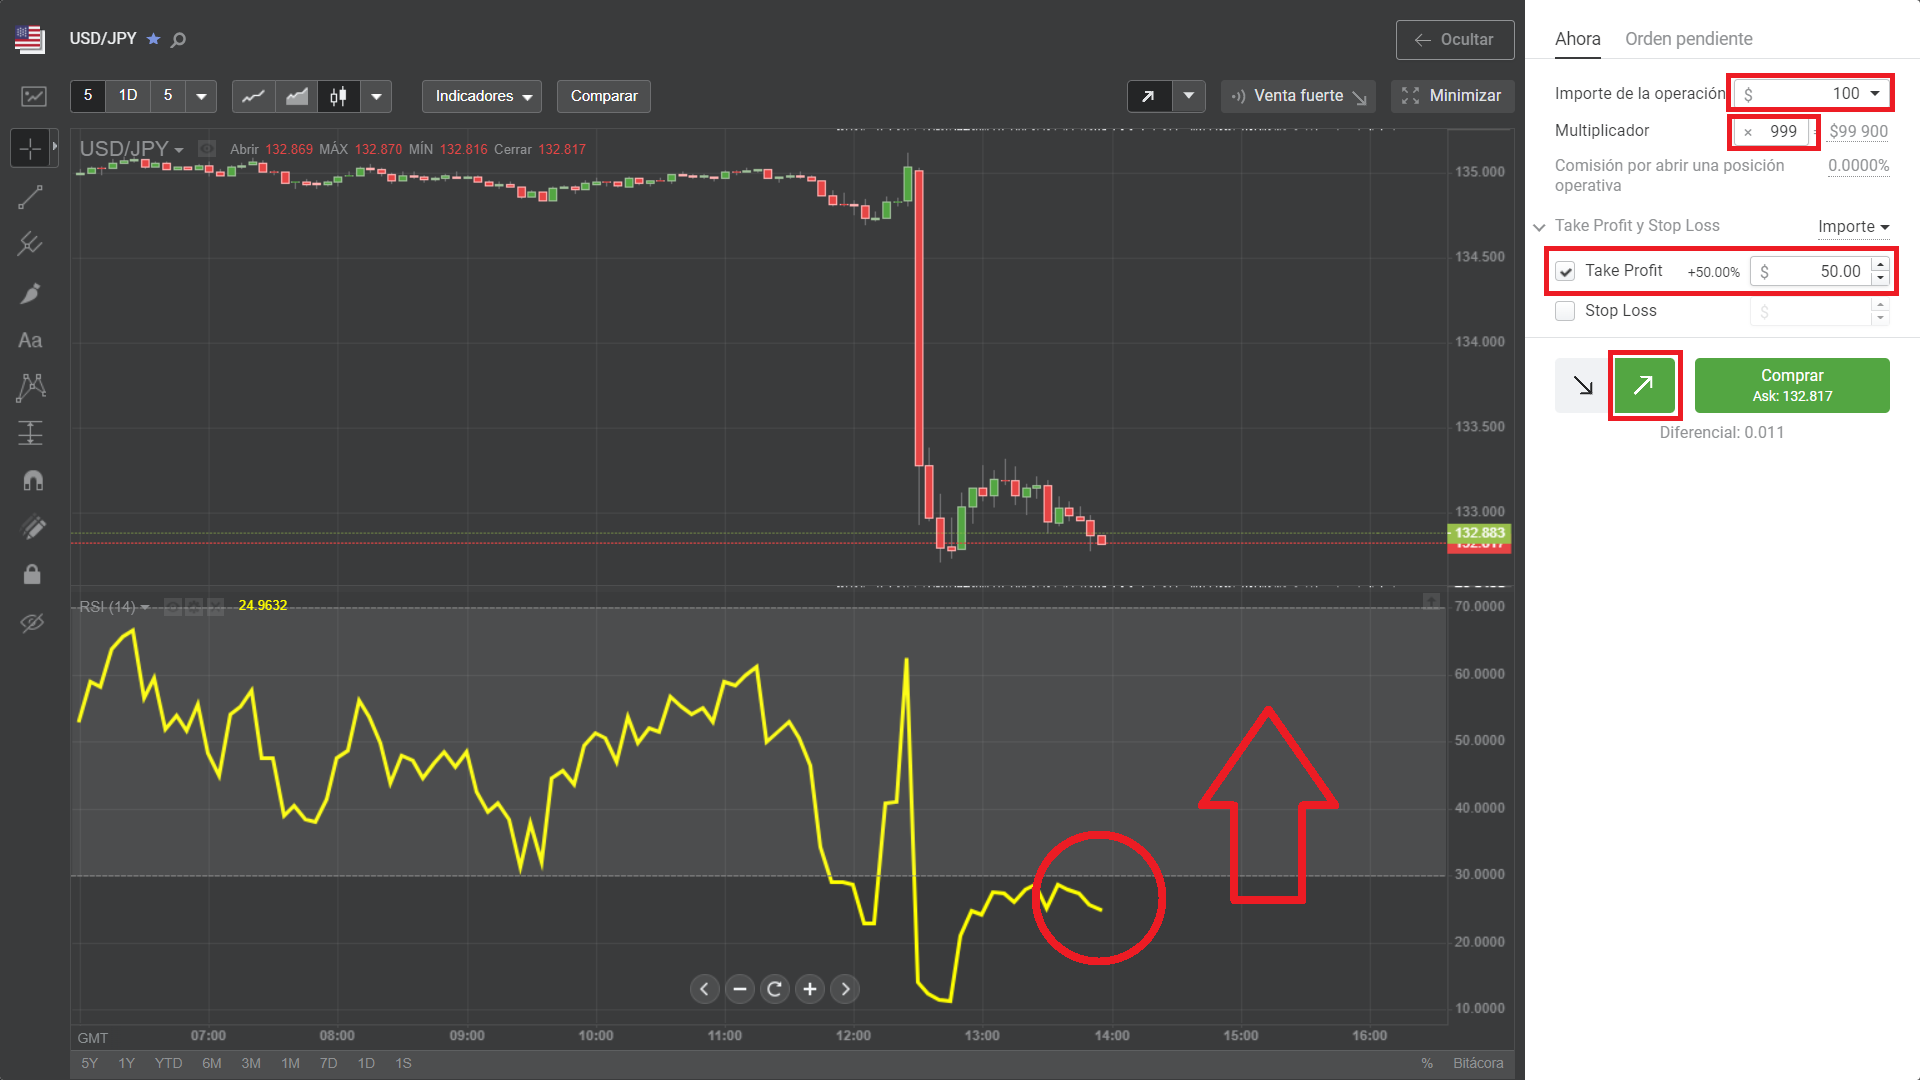The image size is (1920, 1080).
Task: Click the lock drawings icon
Action: pyautogui.click(x=32, y=574)
